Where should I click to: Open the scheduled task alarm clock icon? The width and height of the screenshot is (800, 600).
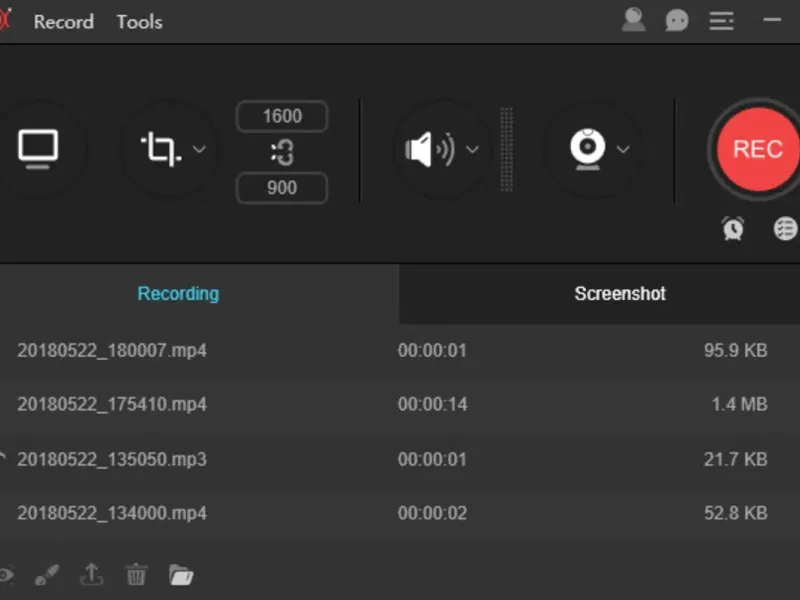point(733,228)
